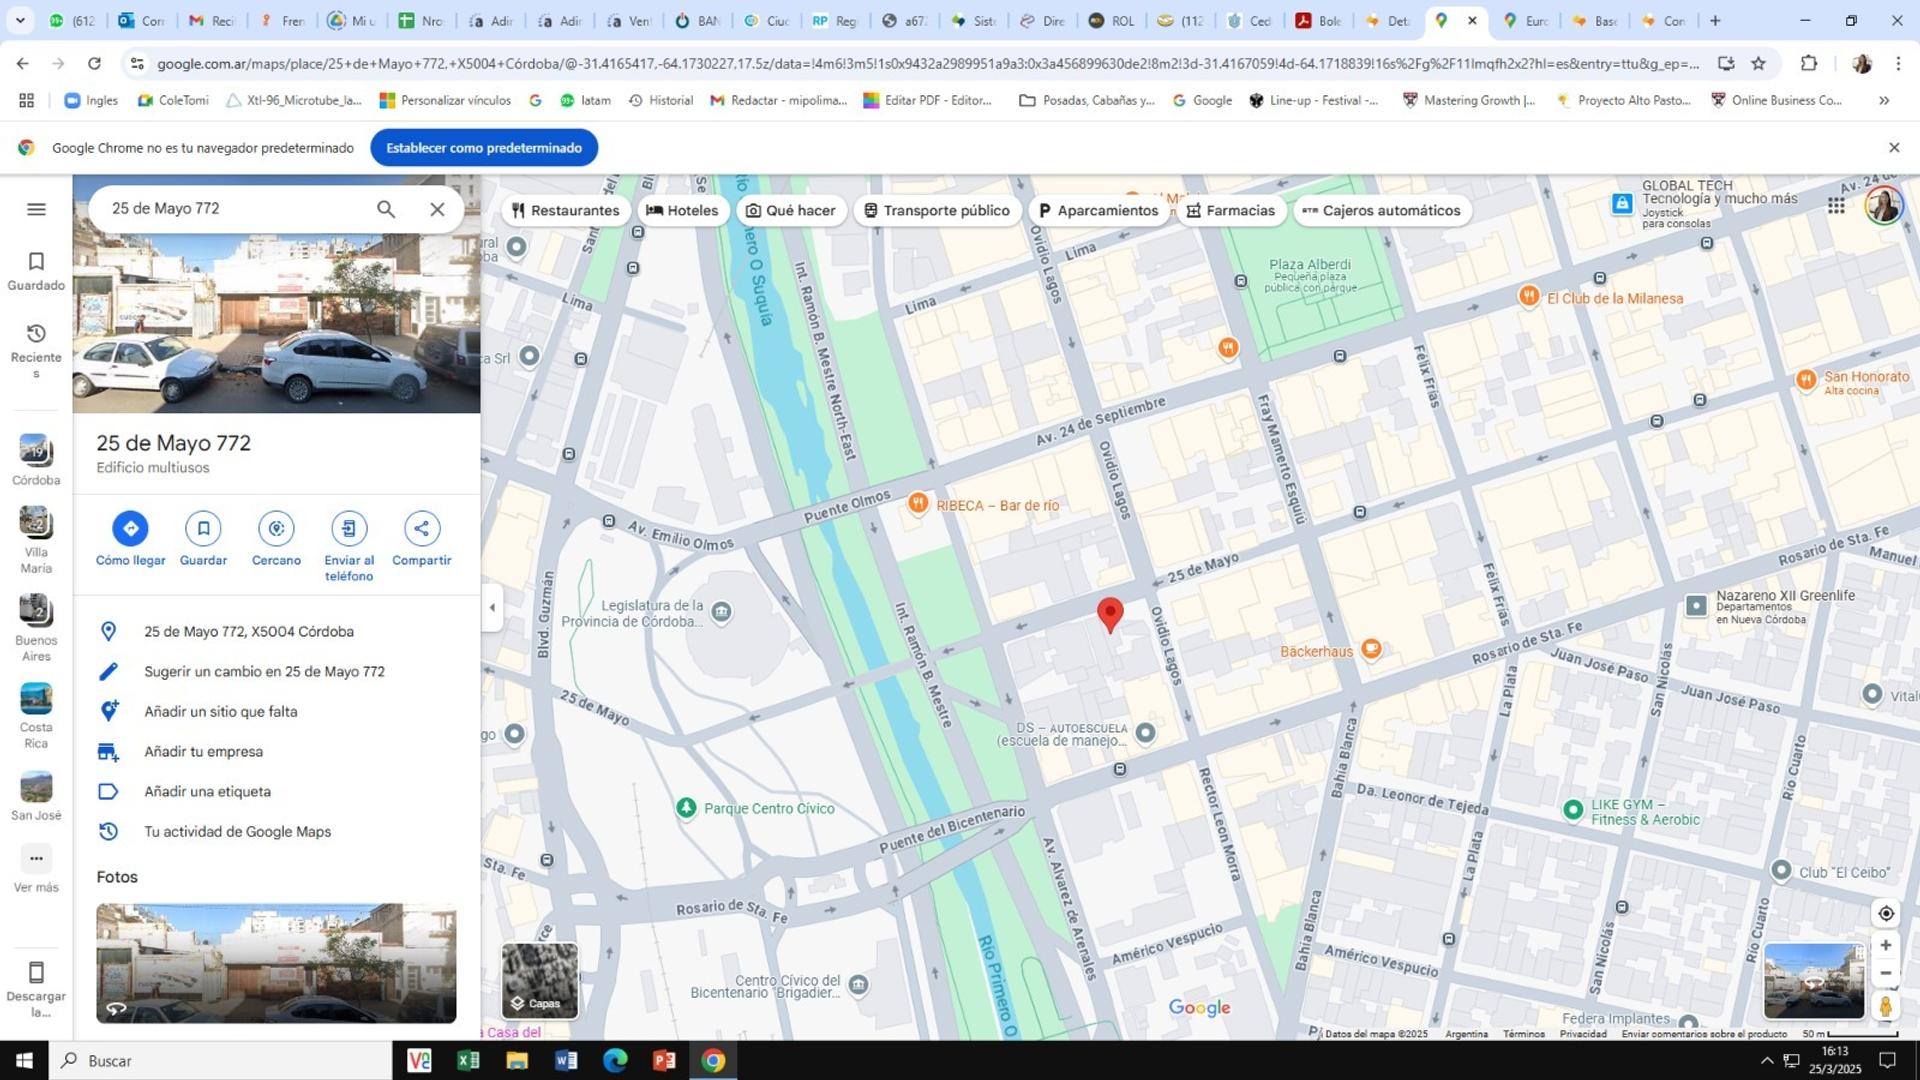Open the Costa Rica recent place
The height and width of the screenshot is (1080, 1920).
tap(36, 715)
